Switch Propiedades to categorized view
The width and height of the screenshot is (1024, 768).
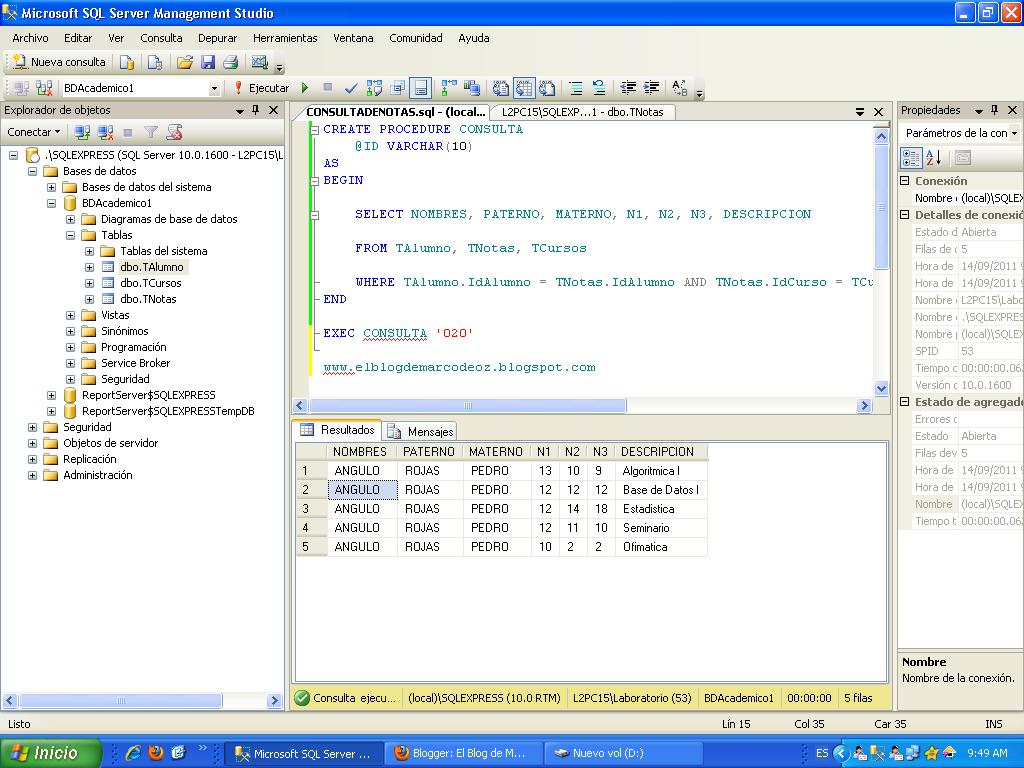(911, 157)
